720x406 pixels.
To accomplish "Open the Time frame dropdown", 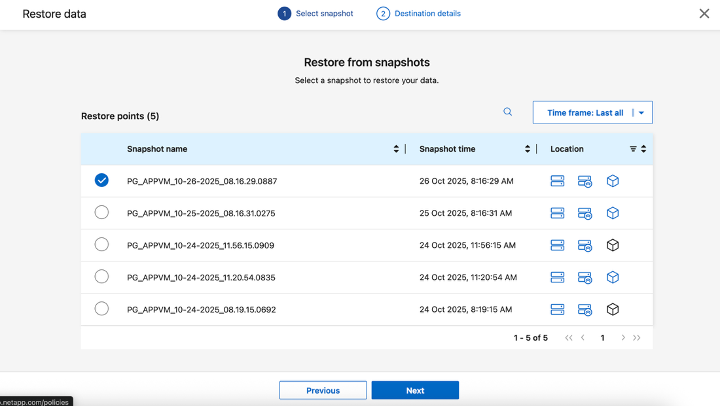I will 592,113.
